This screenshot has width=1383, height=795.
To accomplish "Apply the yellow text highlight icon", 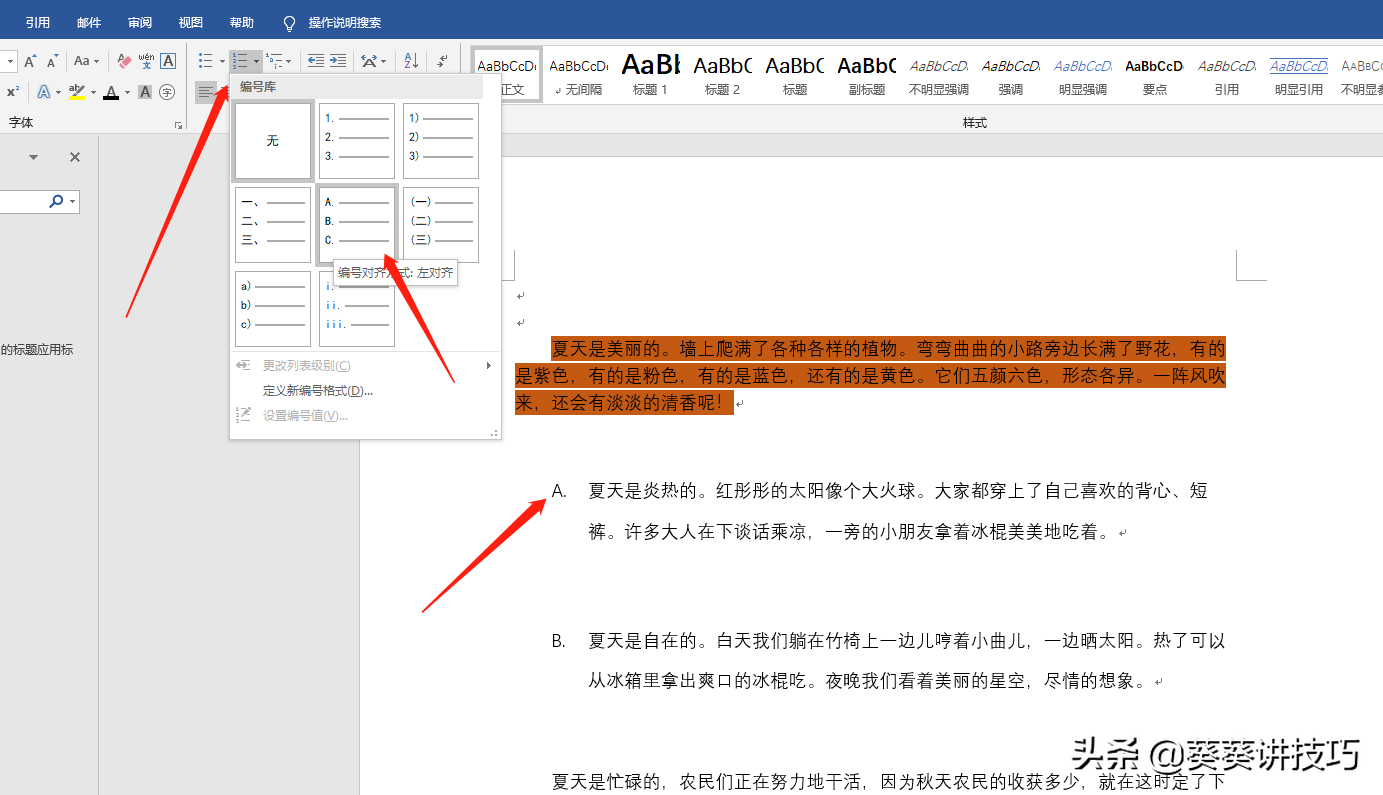I will tap(77, 91).
